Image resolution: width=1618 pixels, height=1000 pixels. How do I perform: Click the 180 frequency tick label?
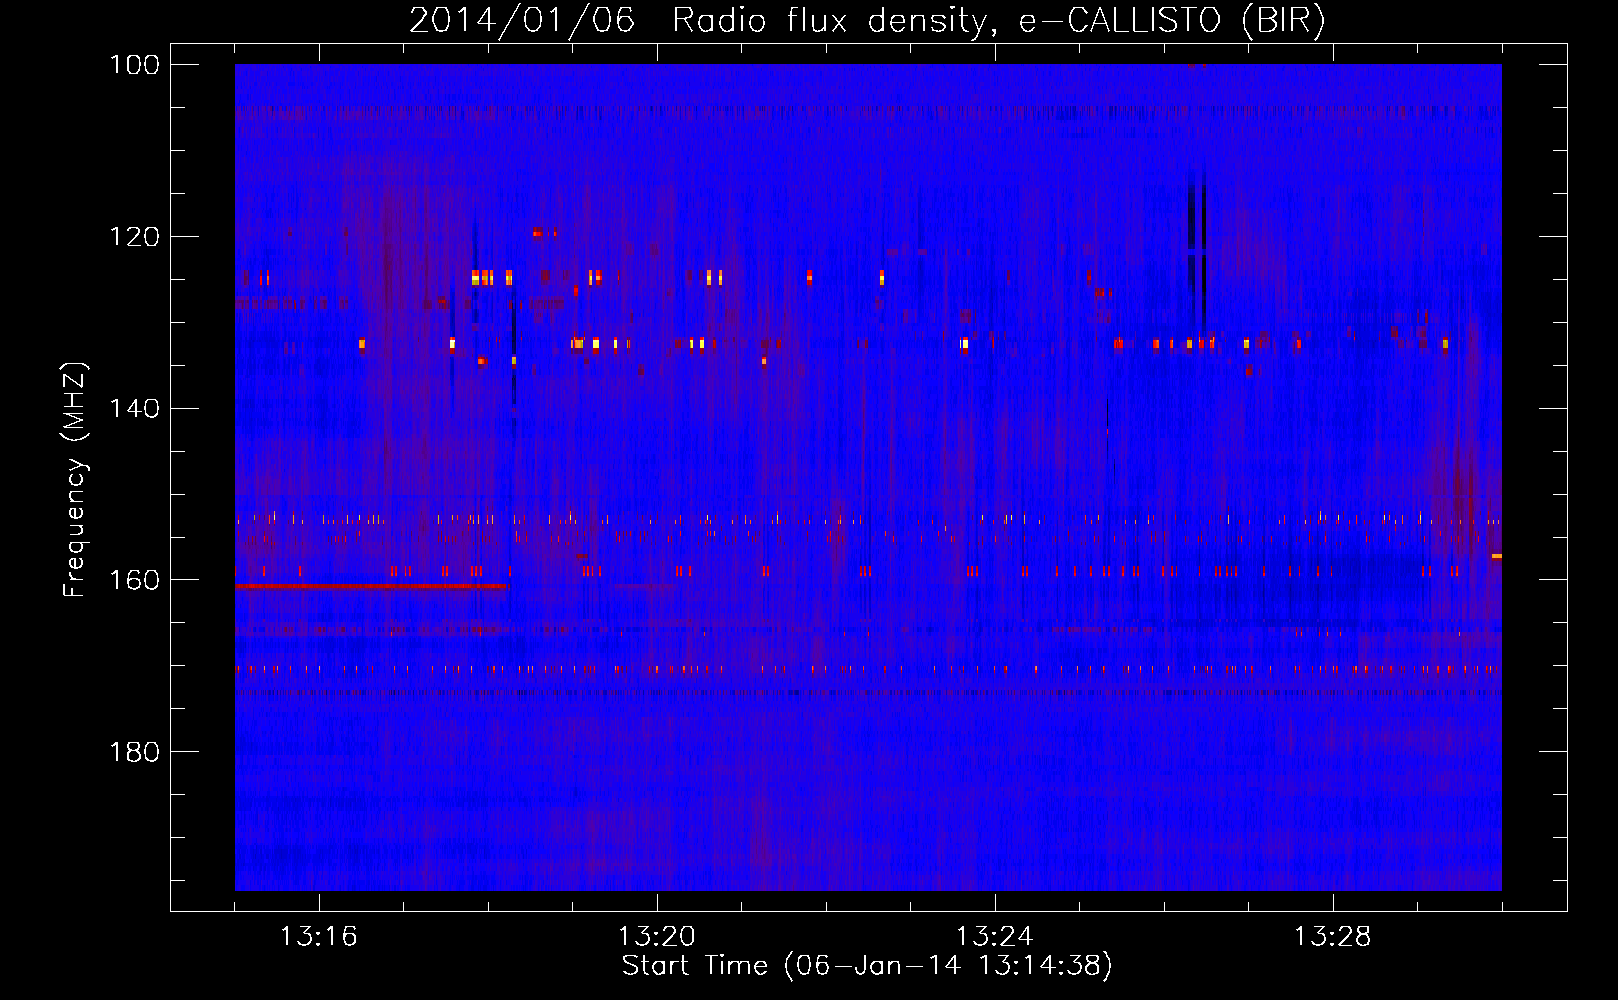(136, 752)
